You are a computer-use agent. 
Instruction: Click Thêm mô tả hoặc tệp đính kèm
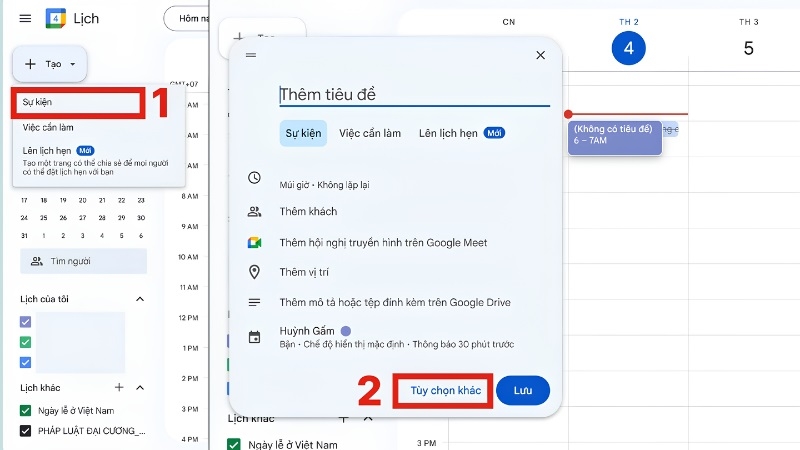point(395,303)
